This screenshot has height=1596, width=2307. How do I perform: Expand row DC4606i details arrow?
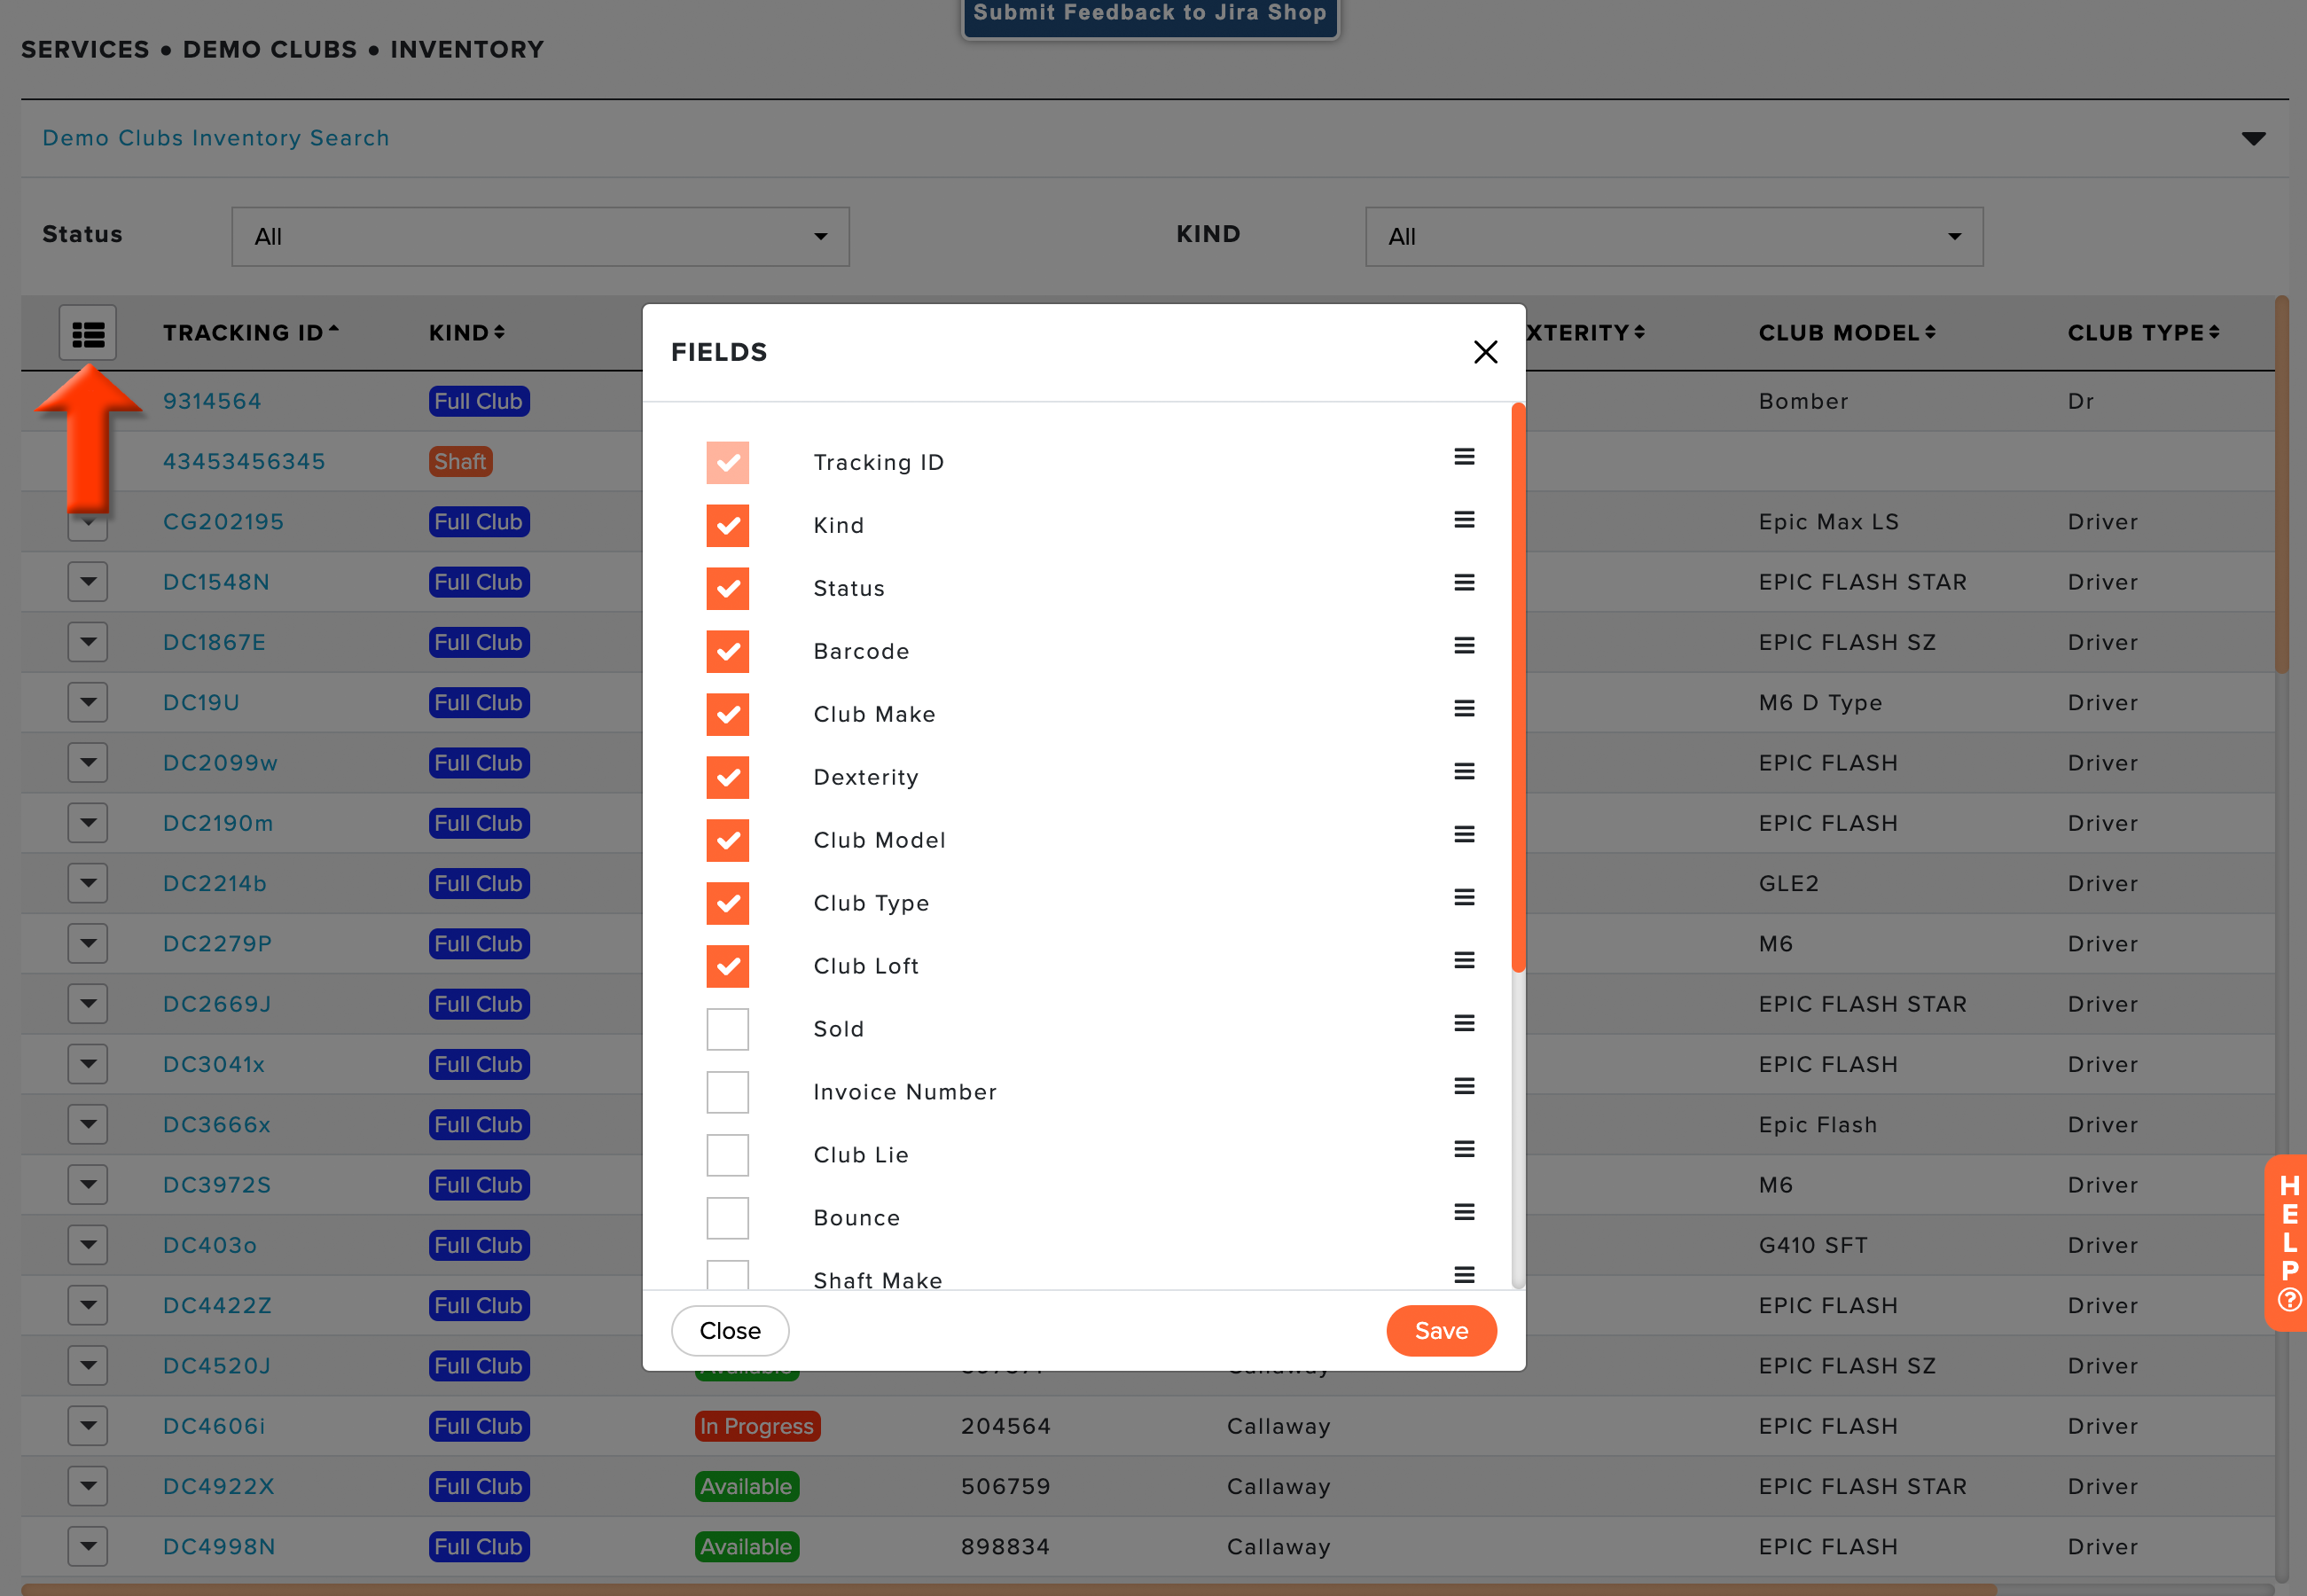[x=88, y=1426]
